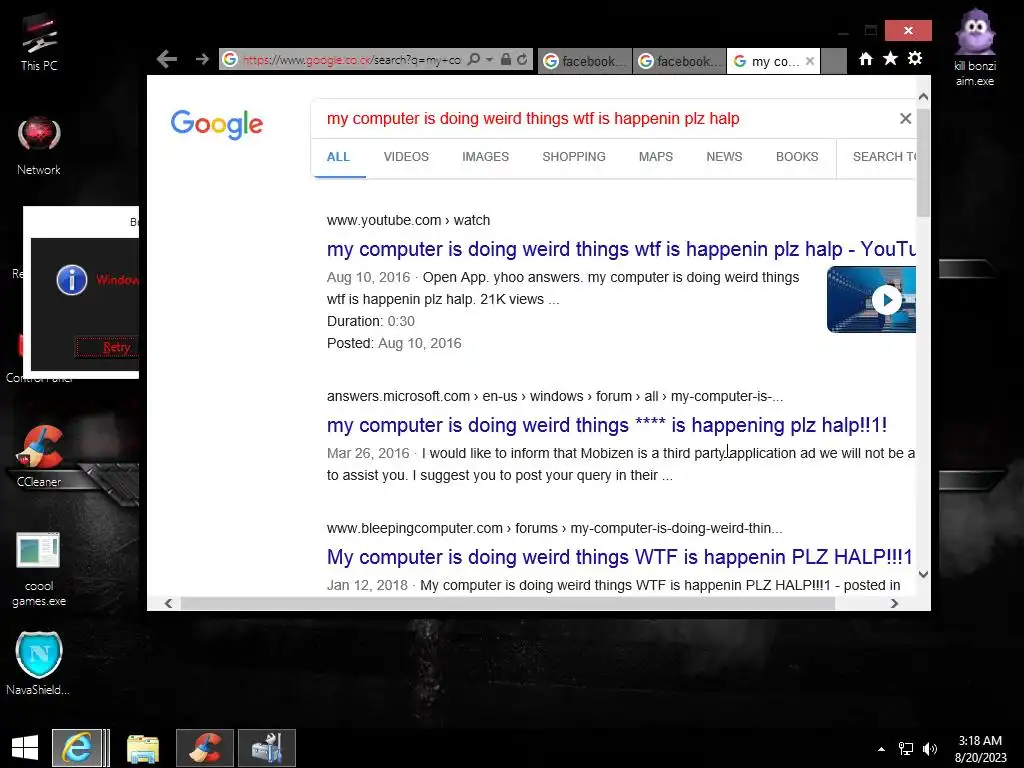Click the info icon in background dialog
Screen dimensions: 1024x768
click(x=72, y=280)
